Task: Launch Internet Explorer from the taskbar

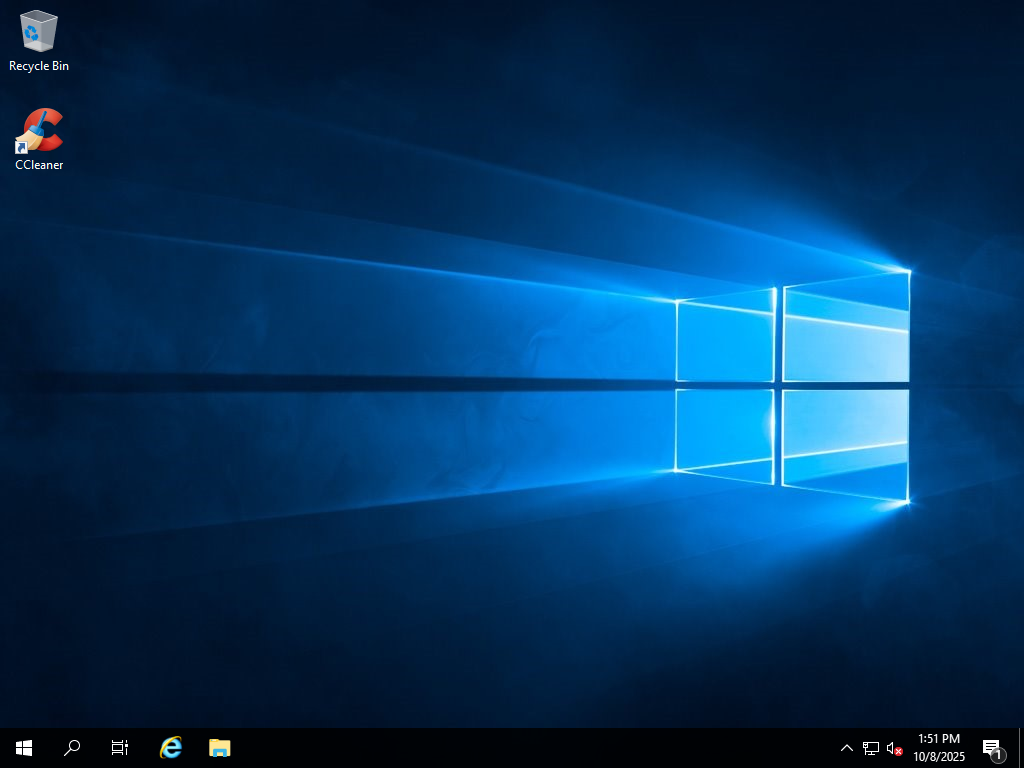Action: (x=171, y=748)
